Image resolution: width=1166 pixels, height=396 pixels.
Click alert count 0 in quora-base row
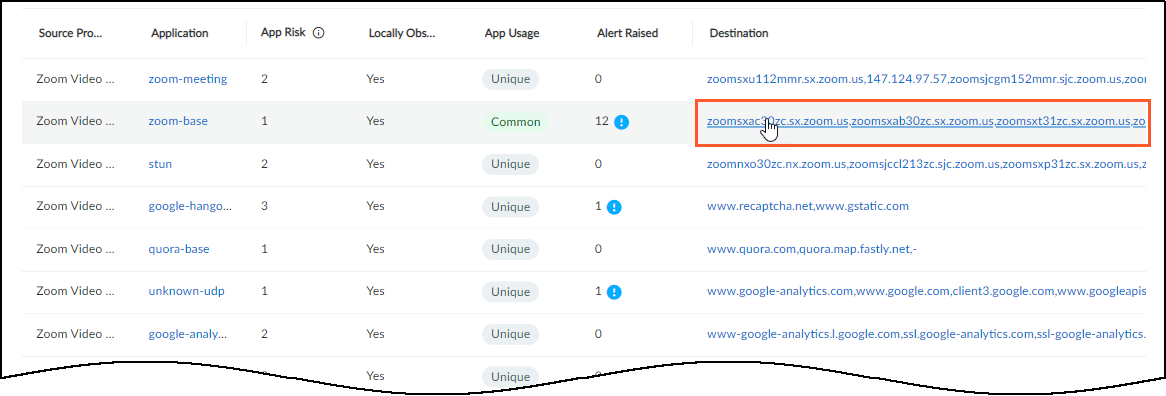pyautogui.click(x=599, y=250)
